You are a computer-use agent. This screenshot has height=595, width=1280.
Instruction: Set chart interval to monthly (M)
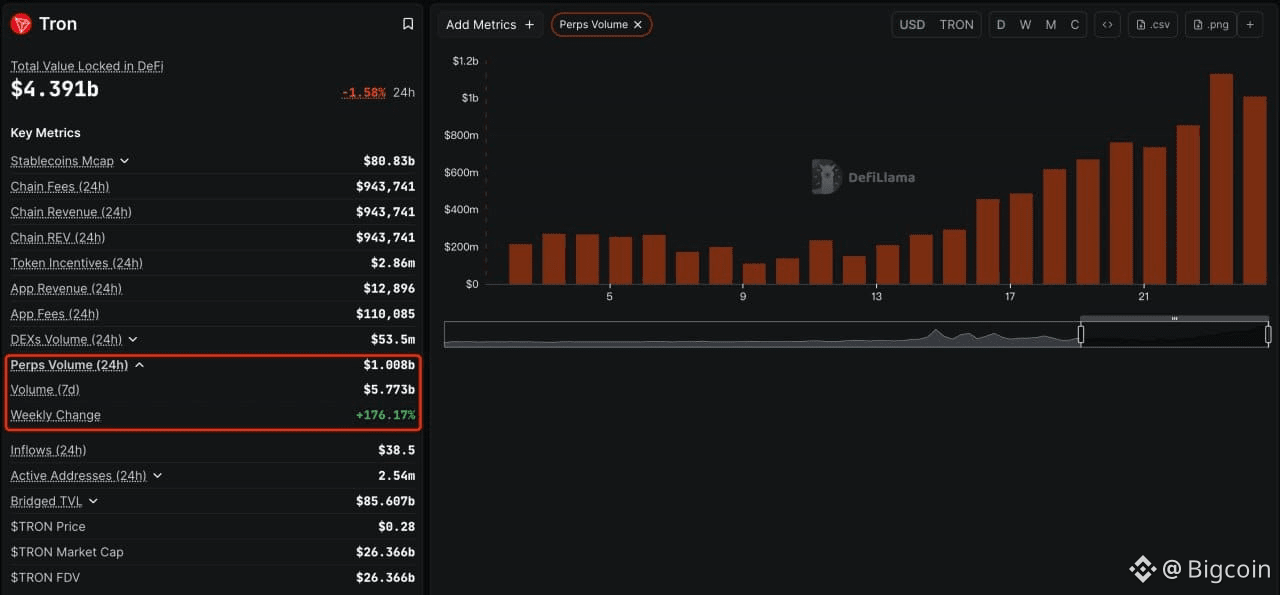tap(1050, 25)
